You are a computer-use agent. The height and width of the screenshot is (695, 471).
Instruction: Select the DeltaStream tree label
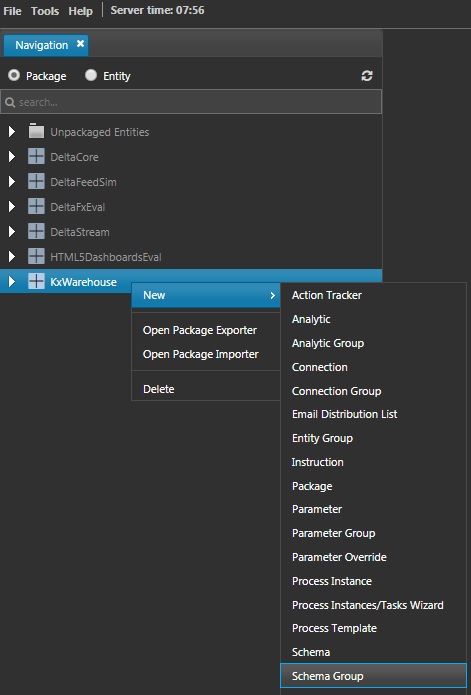point(80,232)
